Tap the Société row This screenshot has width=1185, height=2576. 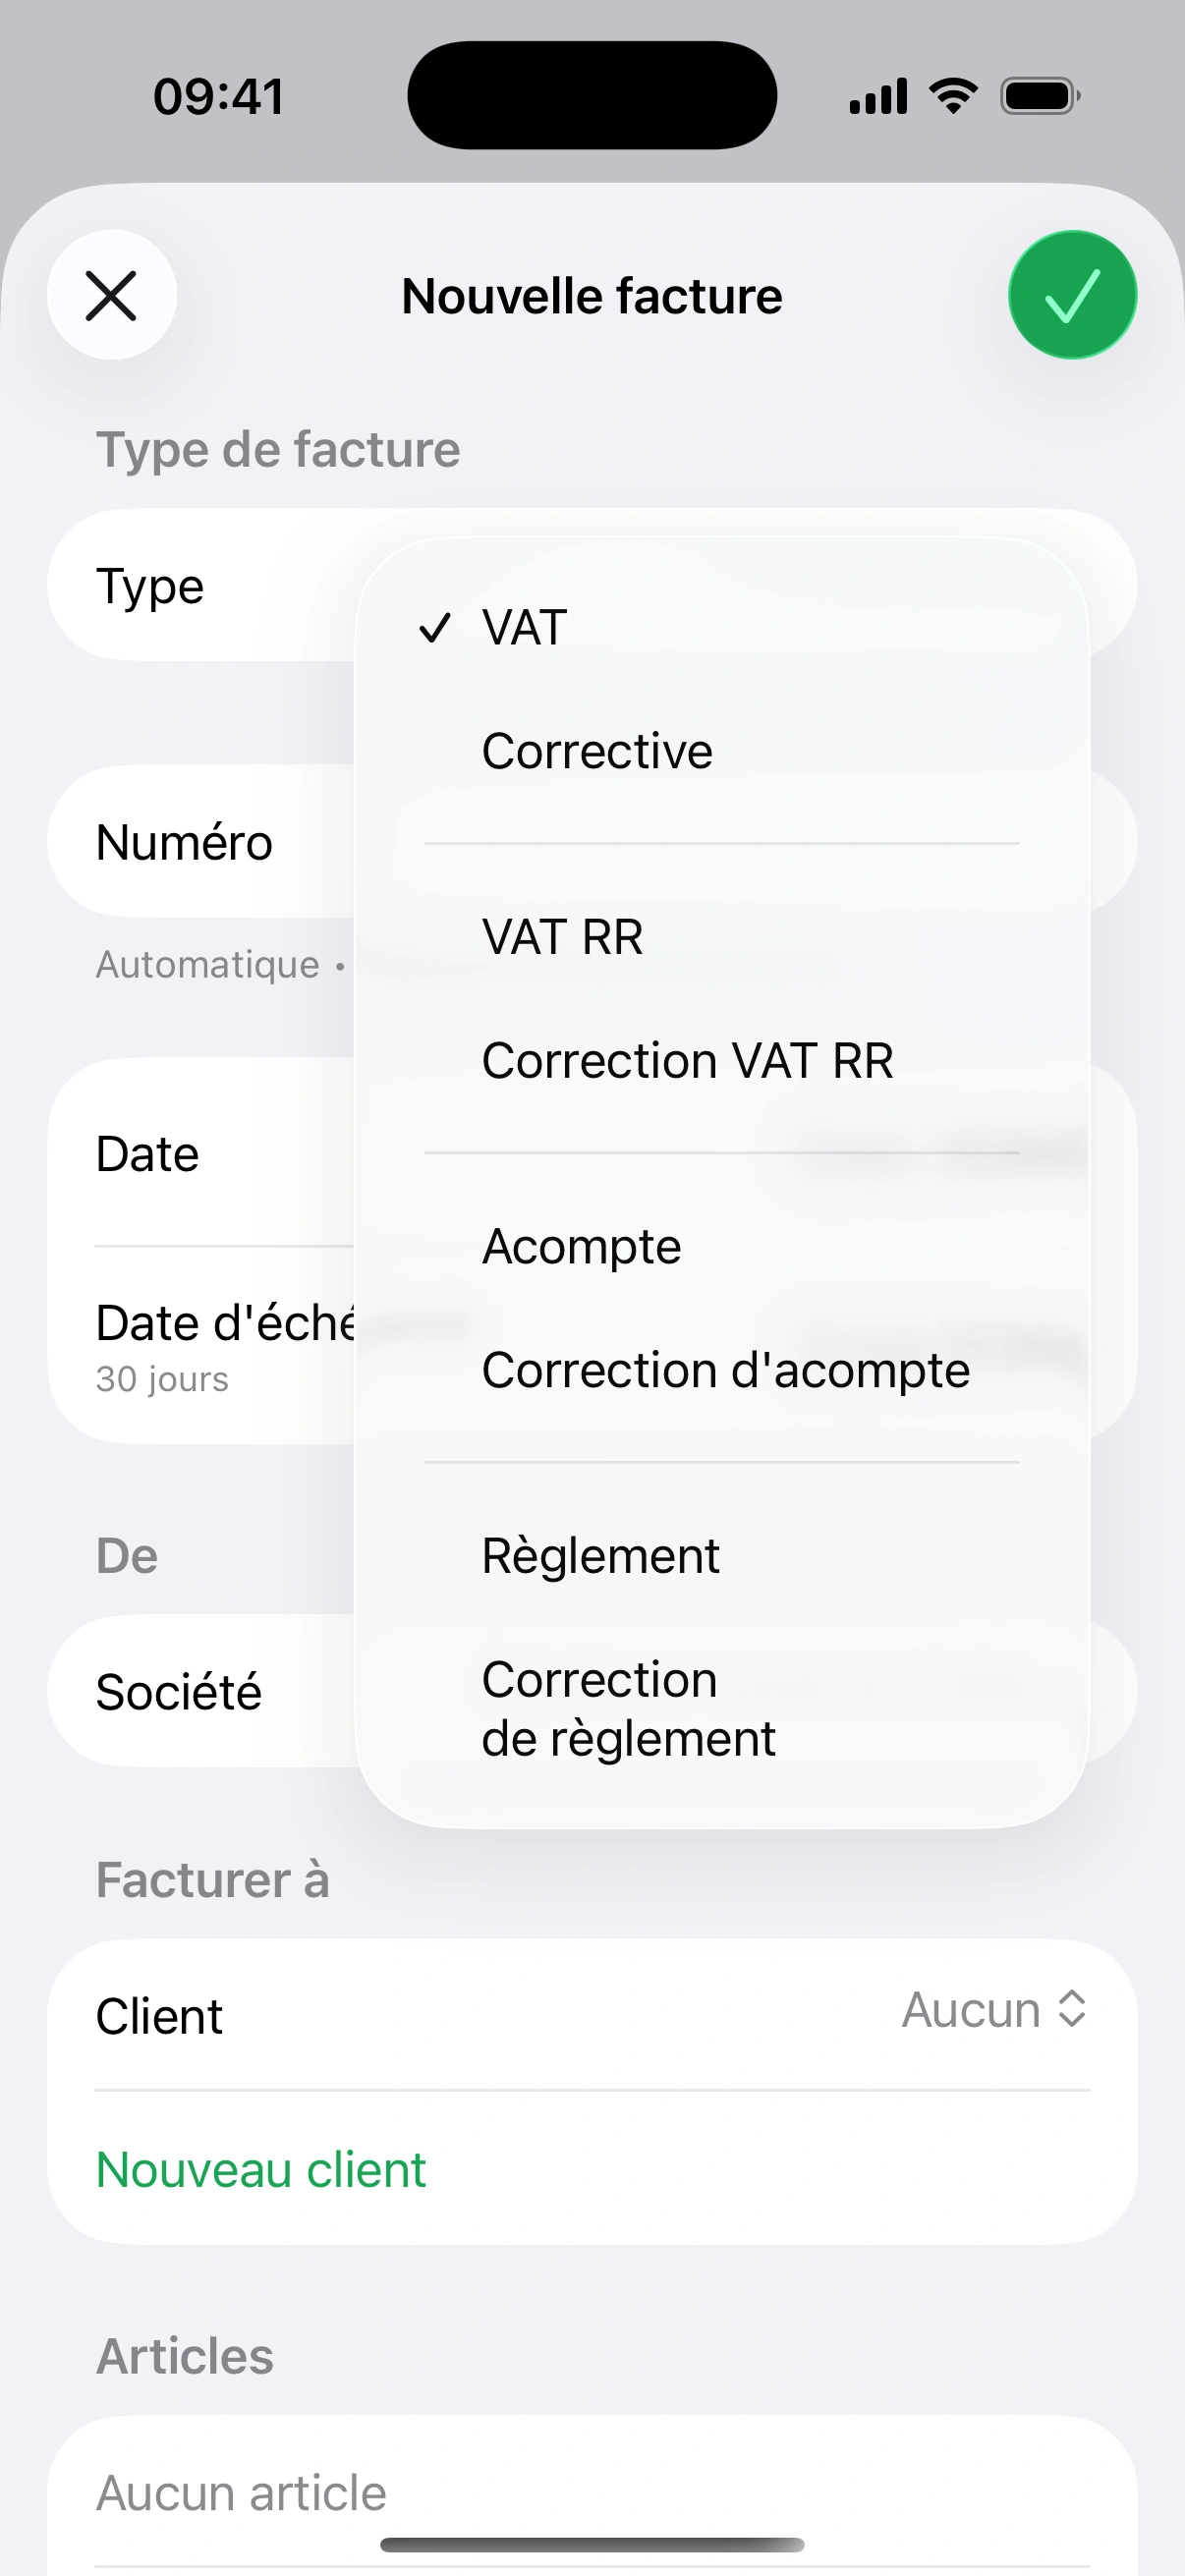(x=179, y=1693)
